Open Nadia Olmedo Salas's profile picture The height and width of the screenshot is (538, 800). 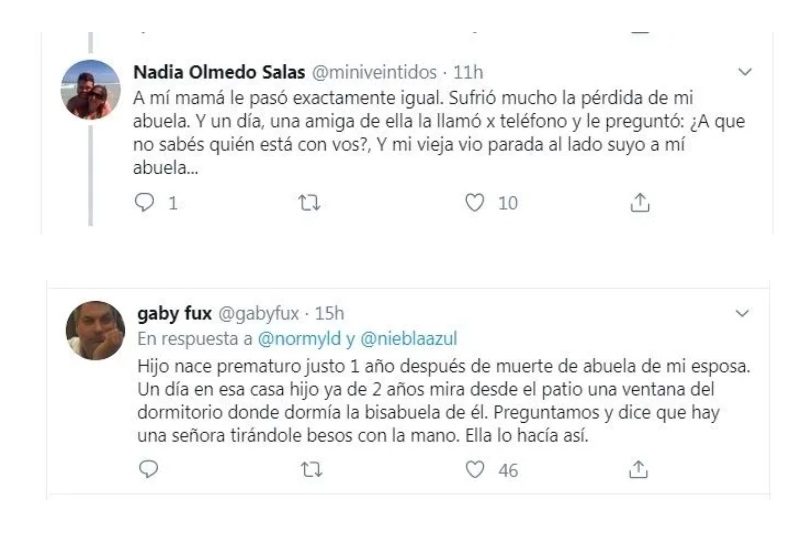[x=93, y=90]
